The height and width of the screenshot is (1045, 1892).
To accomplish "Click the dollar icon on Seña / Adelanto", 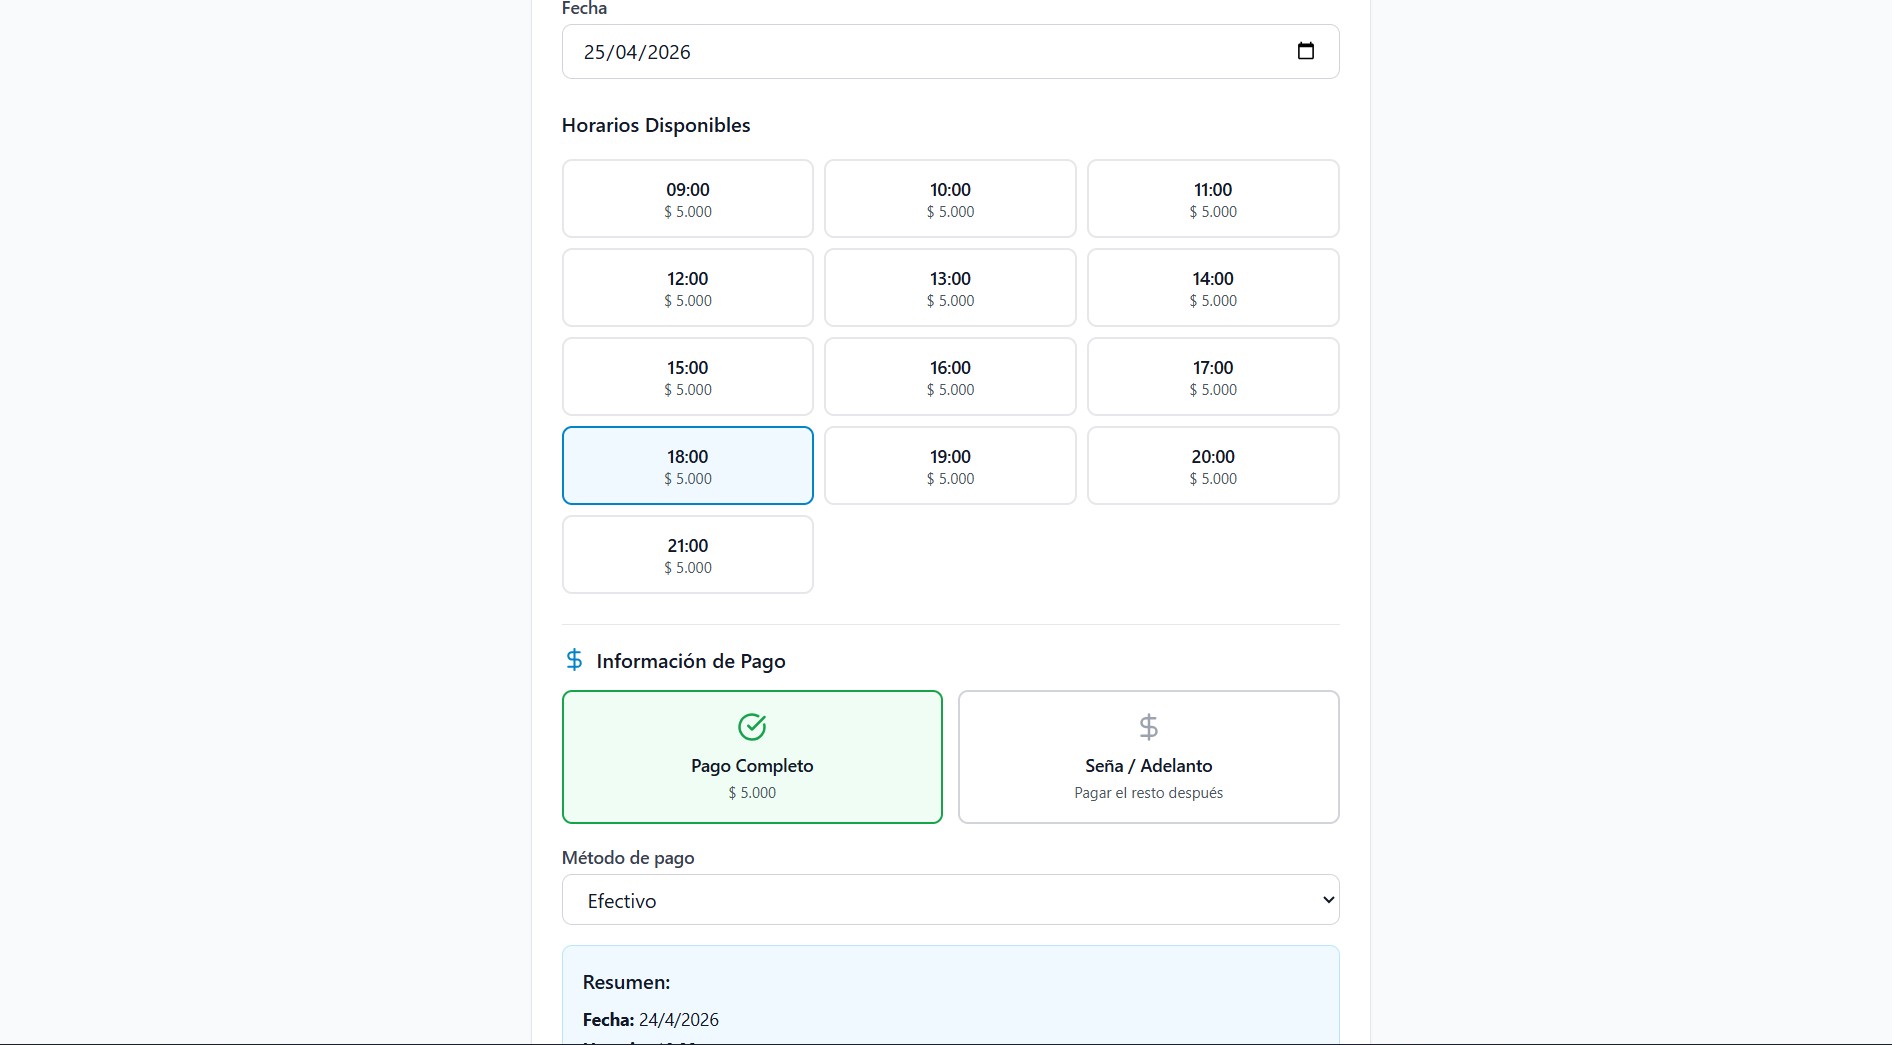I will 1148,727.
